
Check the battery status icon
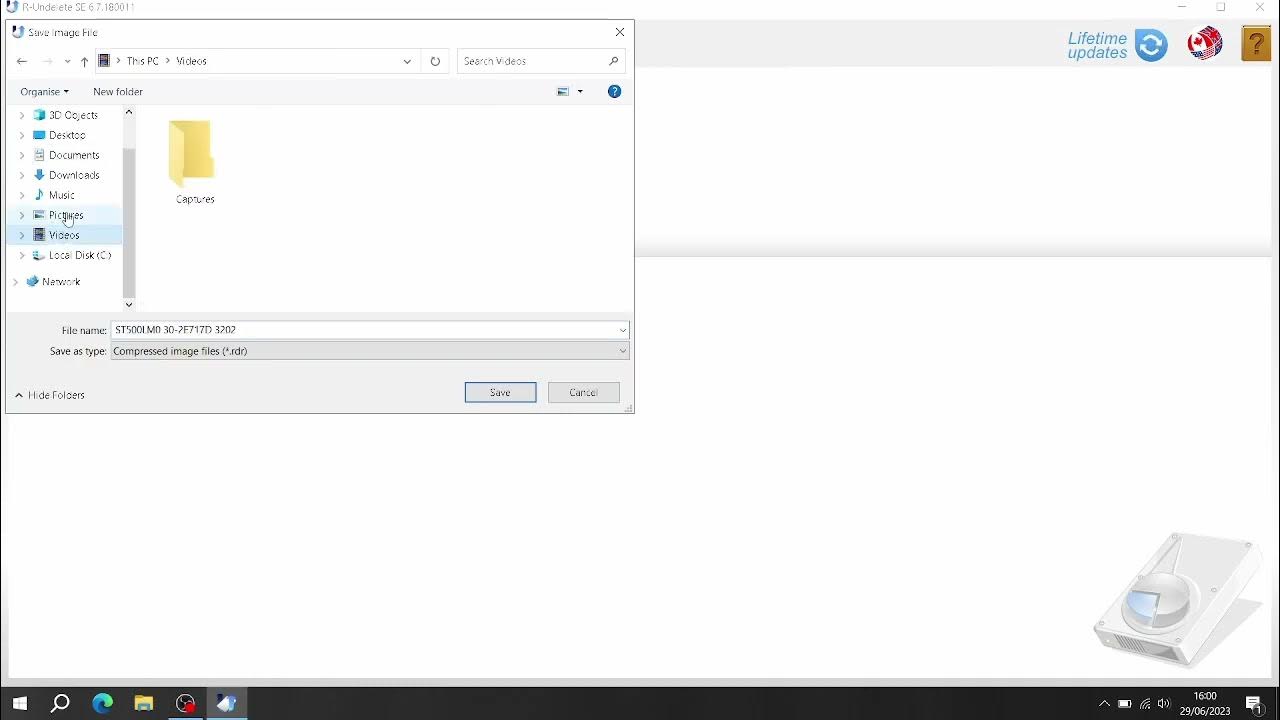point(1125,703)
